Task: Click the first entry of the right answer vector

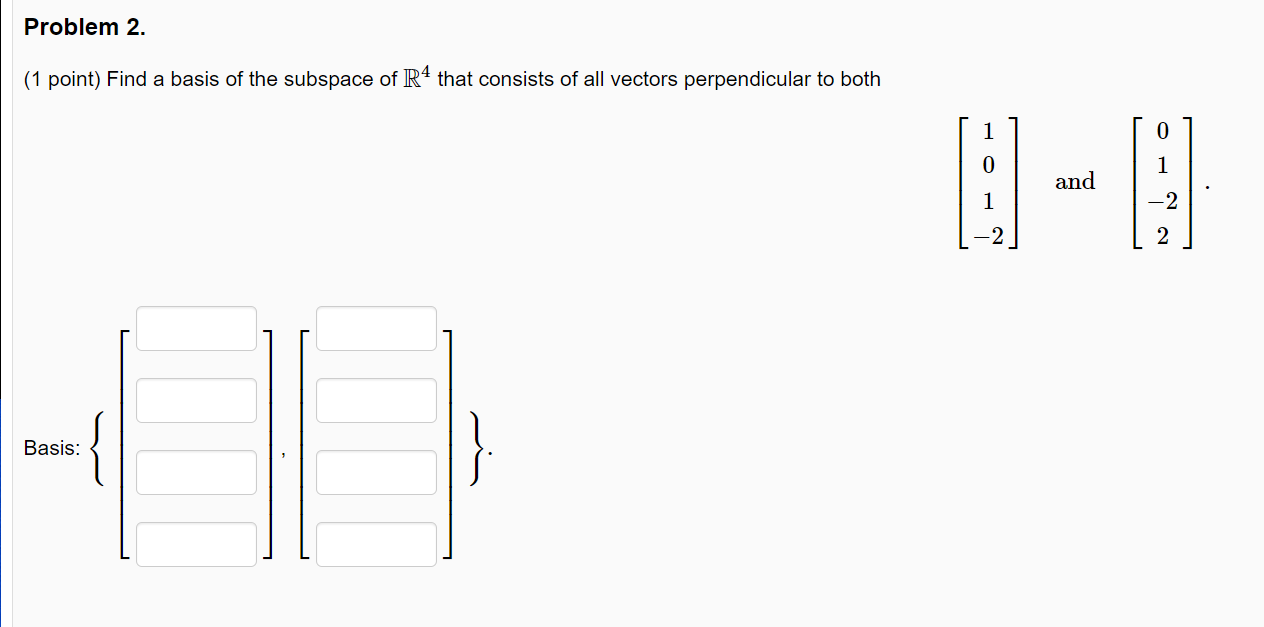Action: click(376, 328)
